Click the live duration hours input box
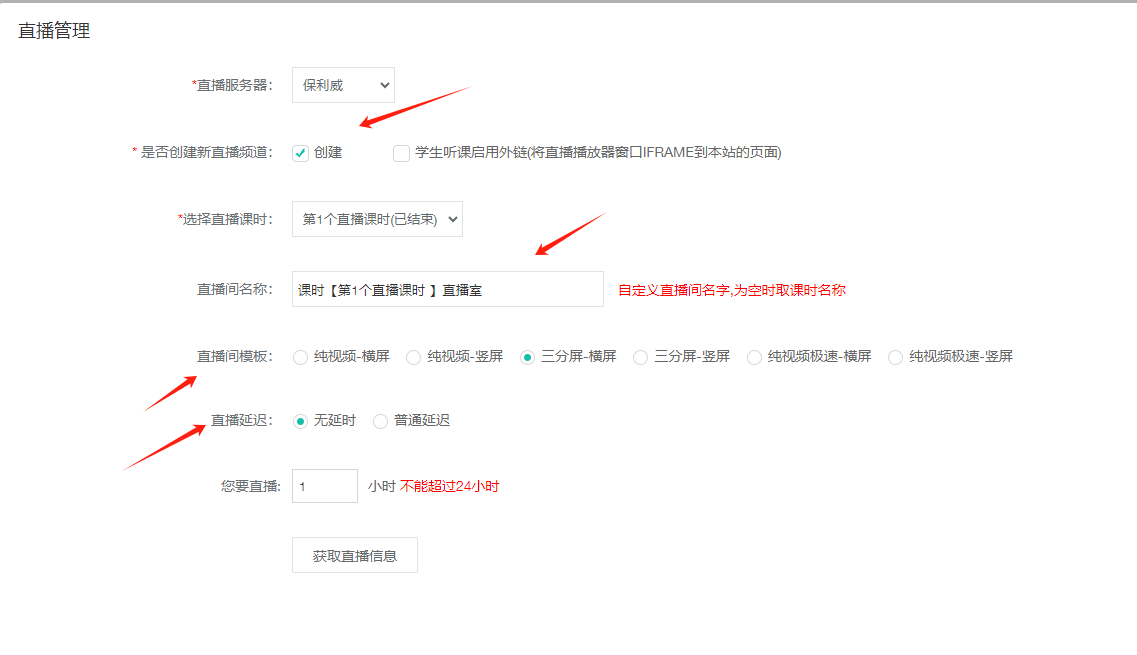The width and height of the screenshot is (1137, 655). [324, 486]
